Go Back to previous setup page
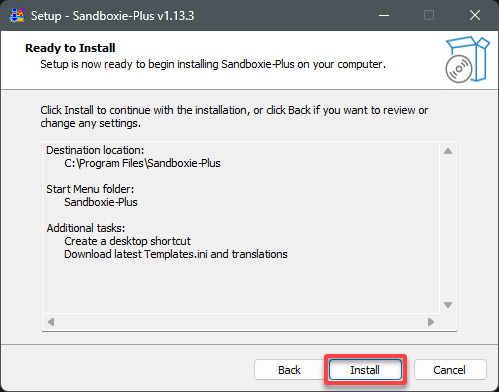Viewport: 499px width, 392px height. coord(289,370)
